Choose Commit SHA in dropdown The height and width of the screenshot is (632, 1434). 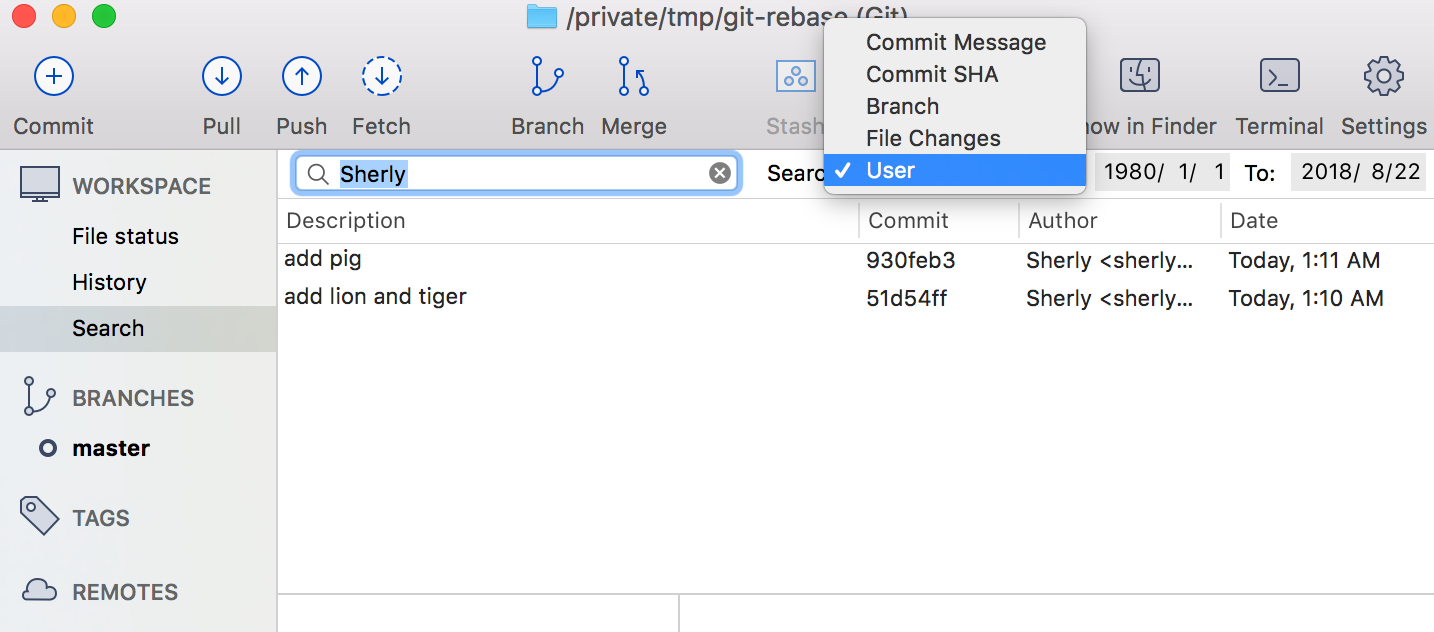(x=931, y=75)
